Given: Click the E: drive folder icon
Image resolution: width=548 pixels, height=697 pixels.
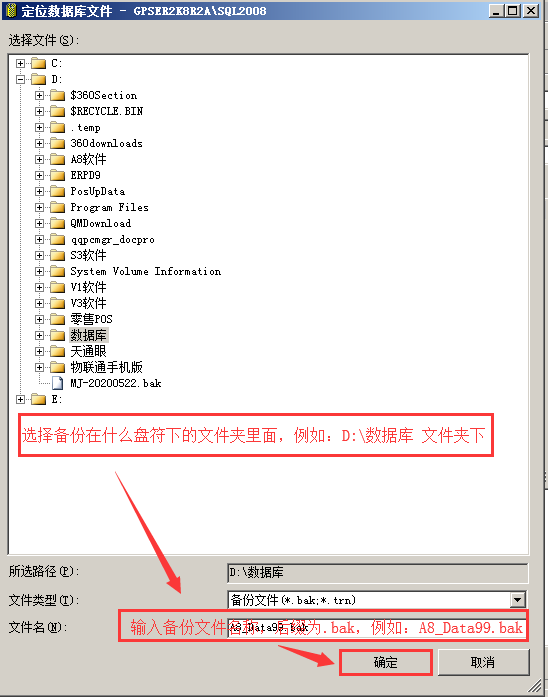Looking at the screenshot, I should coord(39,399).
